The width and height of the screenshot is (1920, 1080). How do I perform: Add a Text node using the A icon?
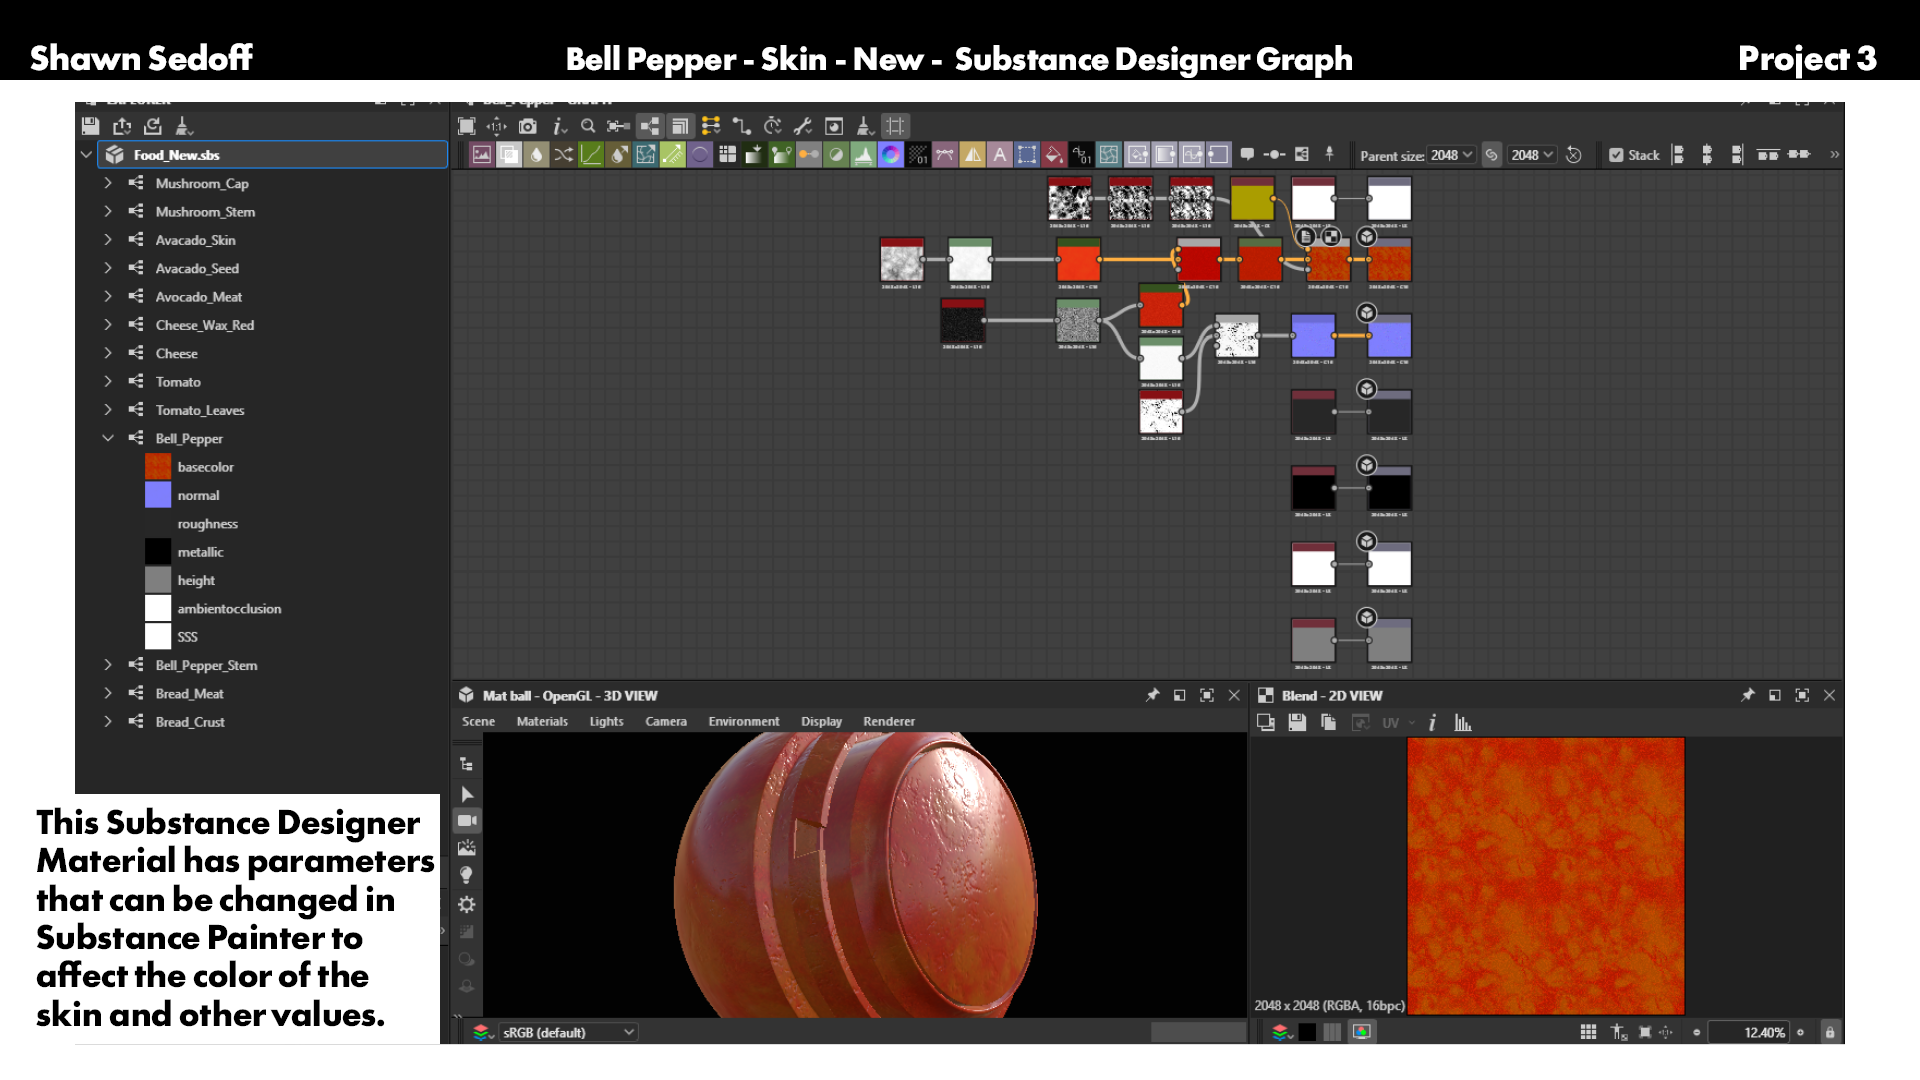click(x=999, y=155)
